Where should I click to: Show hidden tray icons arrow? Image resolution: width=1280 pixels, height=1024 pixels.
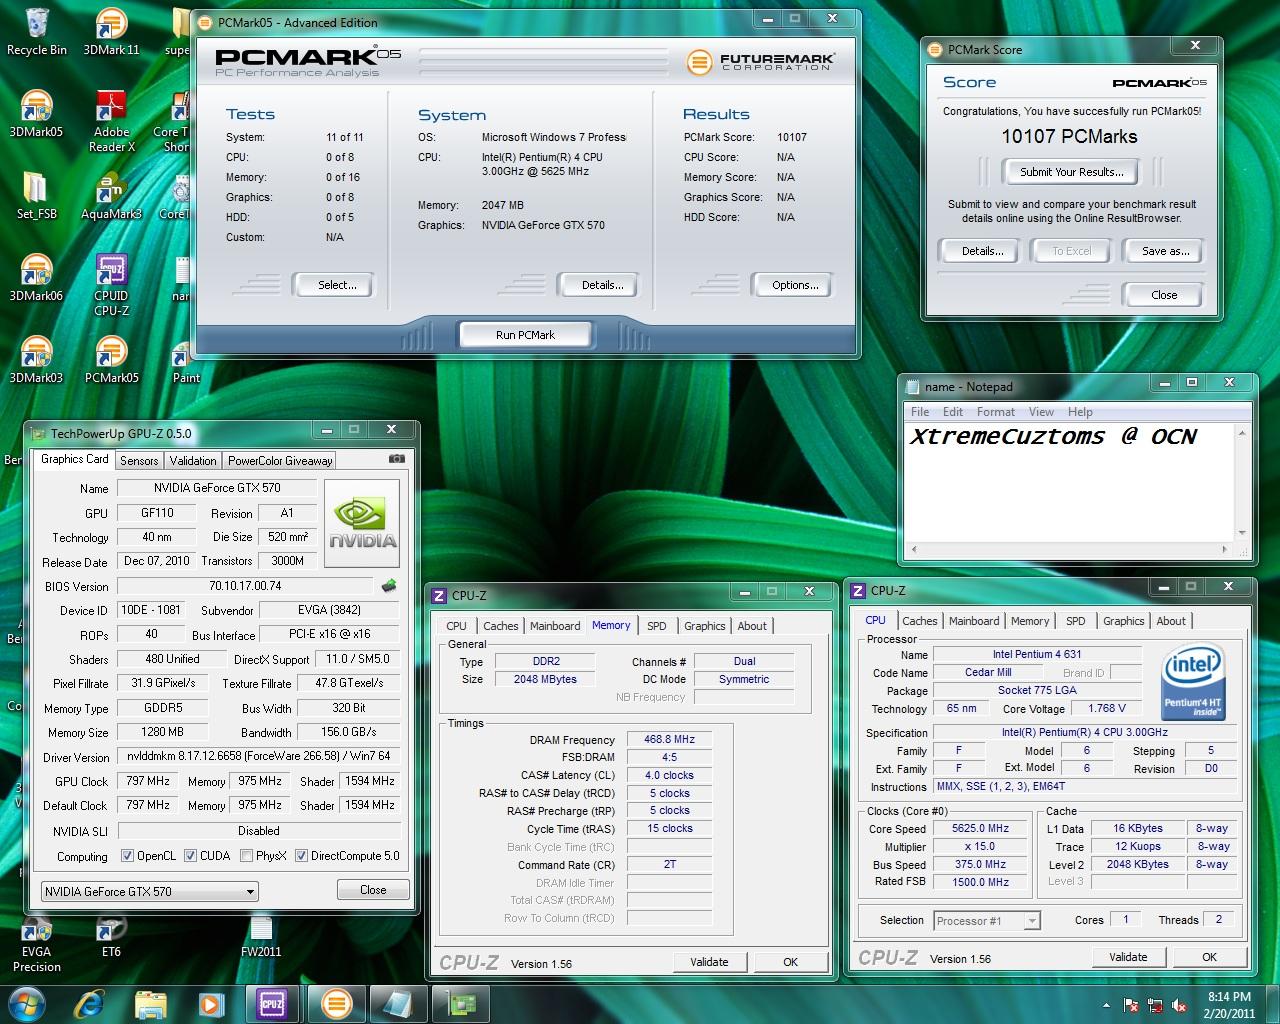click(x=1106, y=1005)
